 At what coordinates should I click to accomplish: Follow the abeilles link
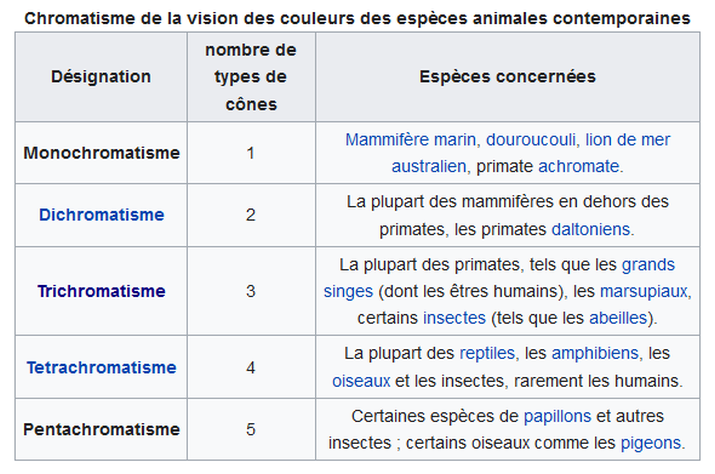tap(618, 318)
